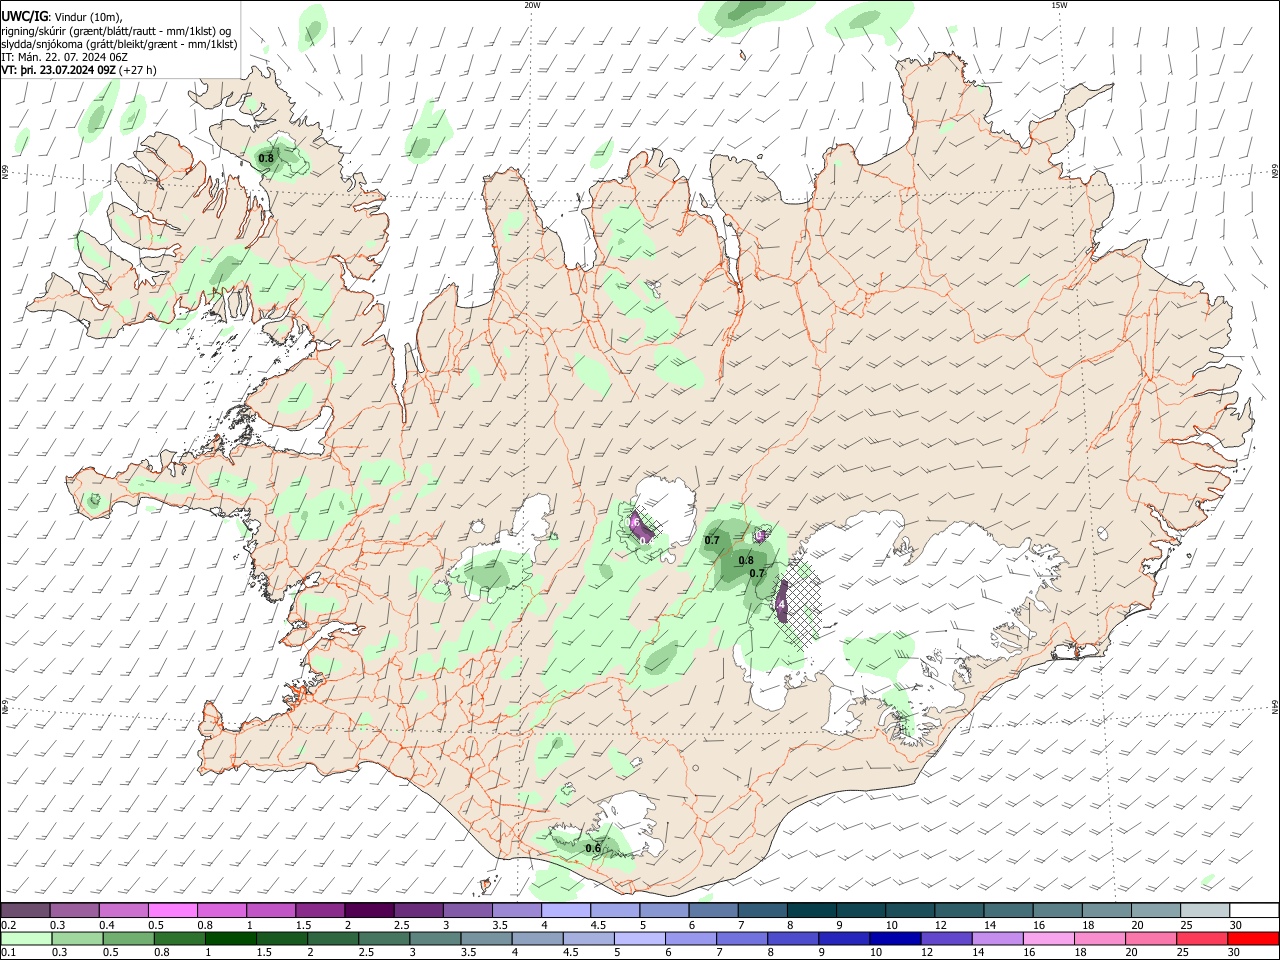
Task: Click the '1.5' label in the upper legend row
Action: 303,925
